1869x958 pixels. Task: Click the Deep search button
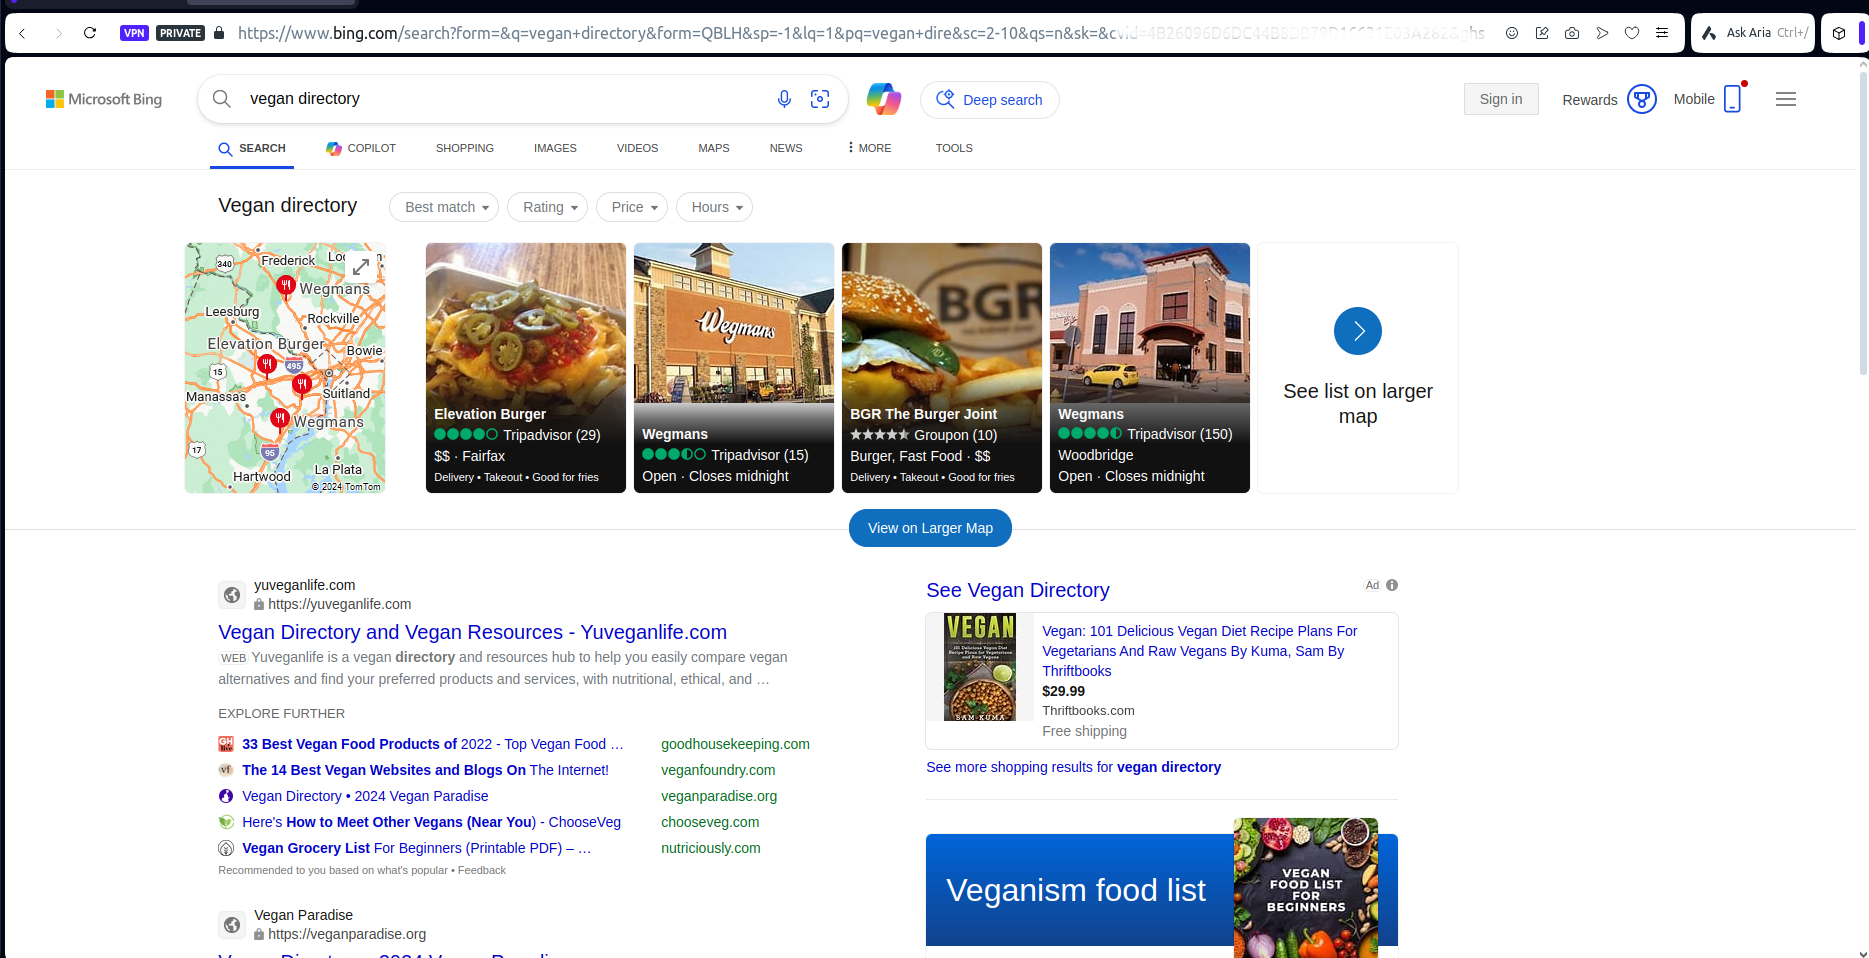click(990, 100)
